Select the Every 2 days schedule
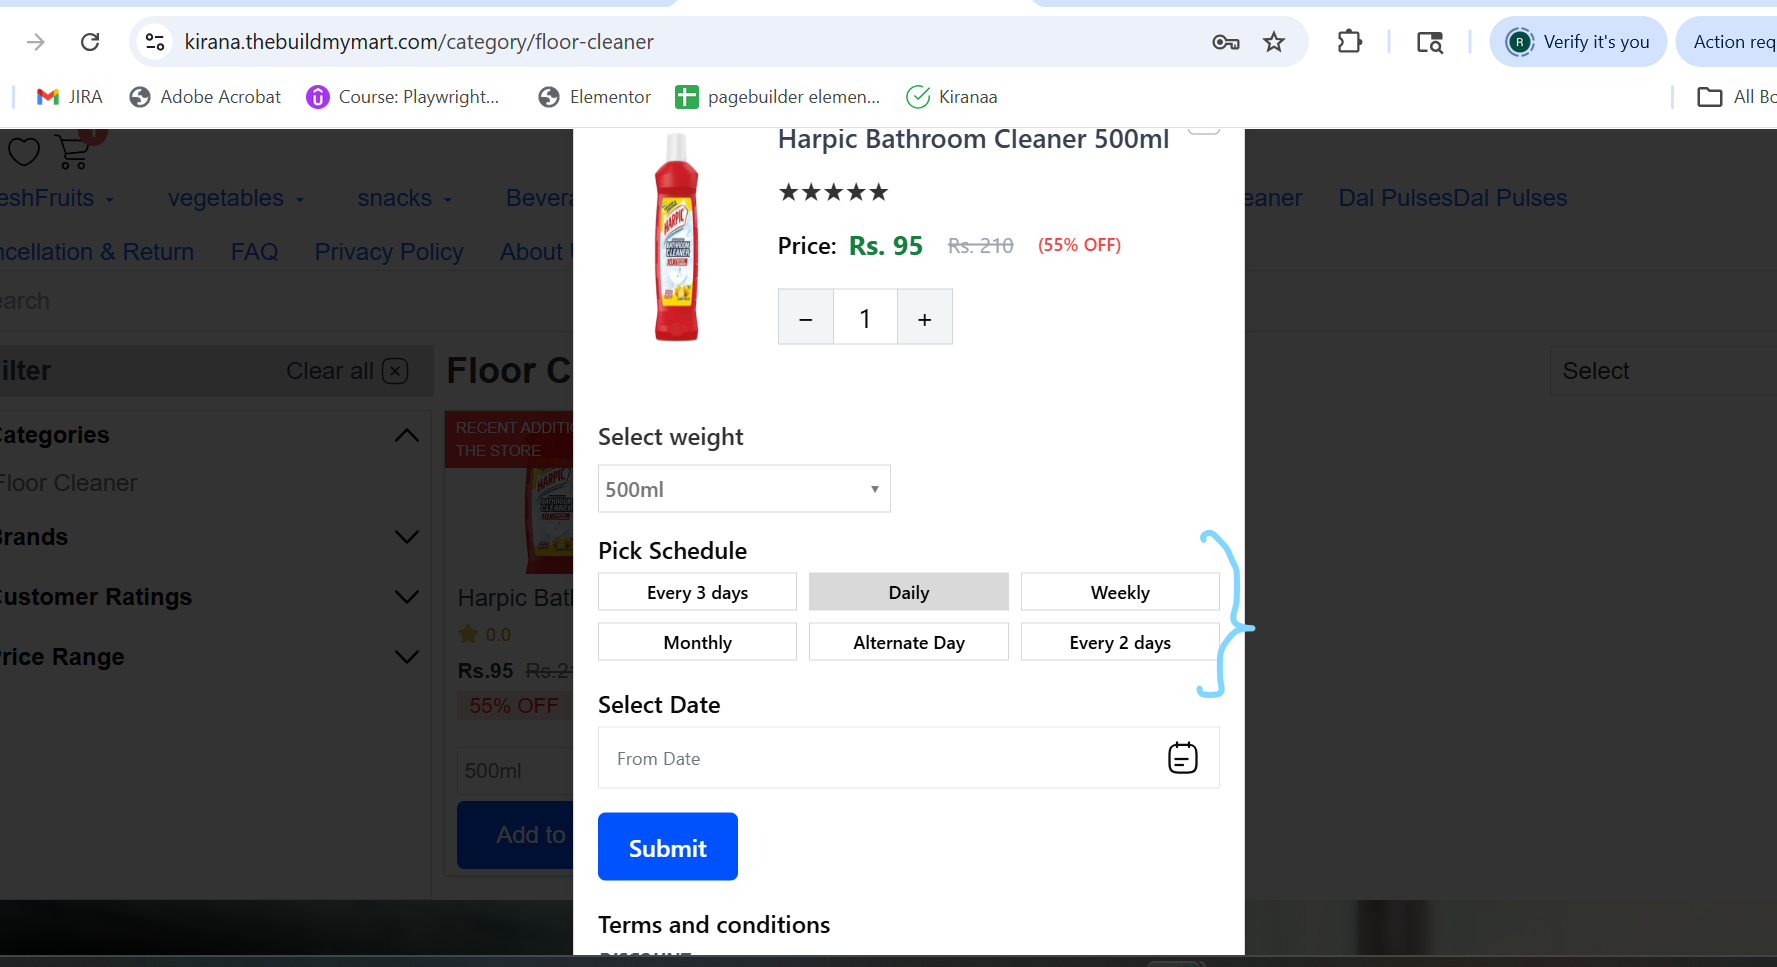 coord(1120,642)
